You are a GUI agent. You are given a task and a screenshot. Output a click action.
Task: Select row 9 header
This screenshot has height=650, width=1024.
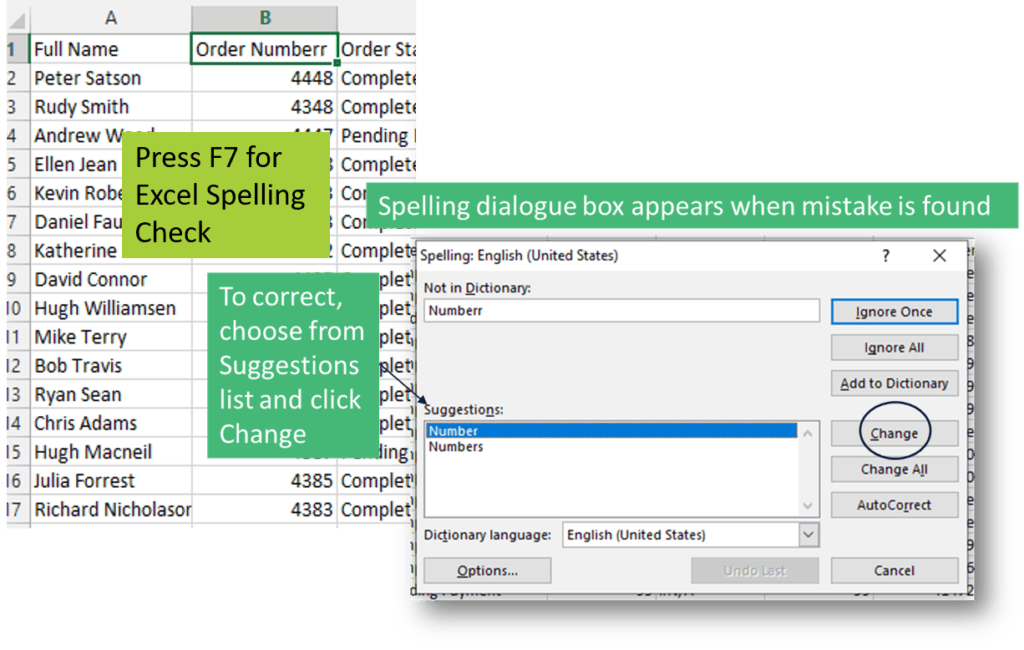coord(18,279)
